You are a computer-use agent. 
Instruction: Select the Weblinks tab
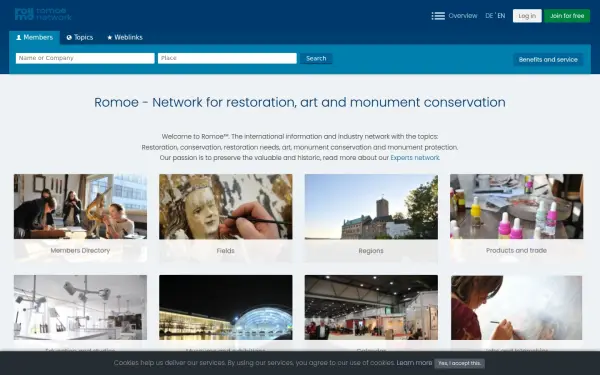(125, 38)
